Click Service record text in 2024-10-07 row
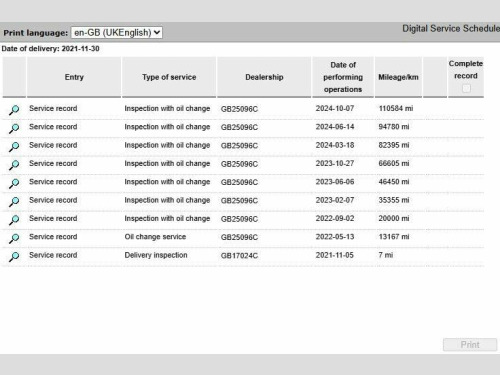This screenshot has width=500, height=375. (53, 108)
